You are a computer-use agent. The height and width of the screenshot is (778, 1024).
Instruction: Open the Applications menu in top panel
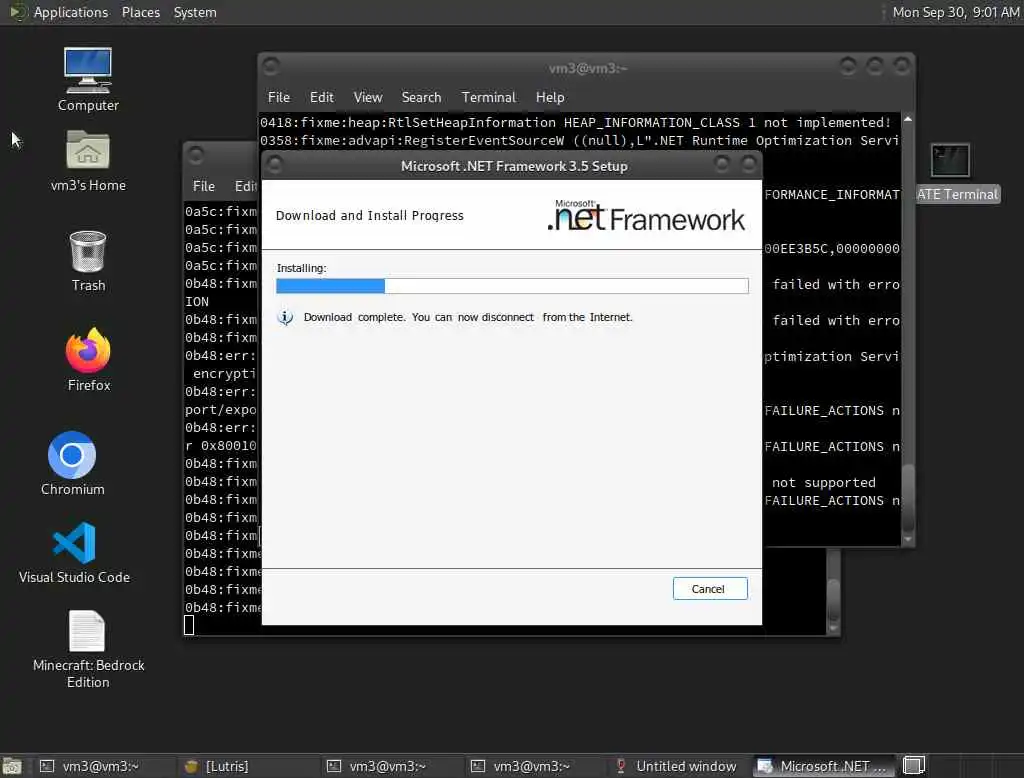pos(71,12)
